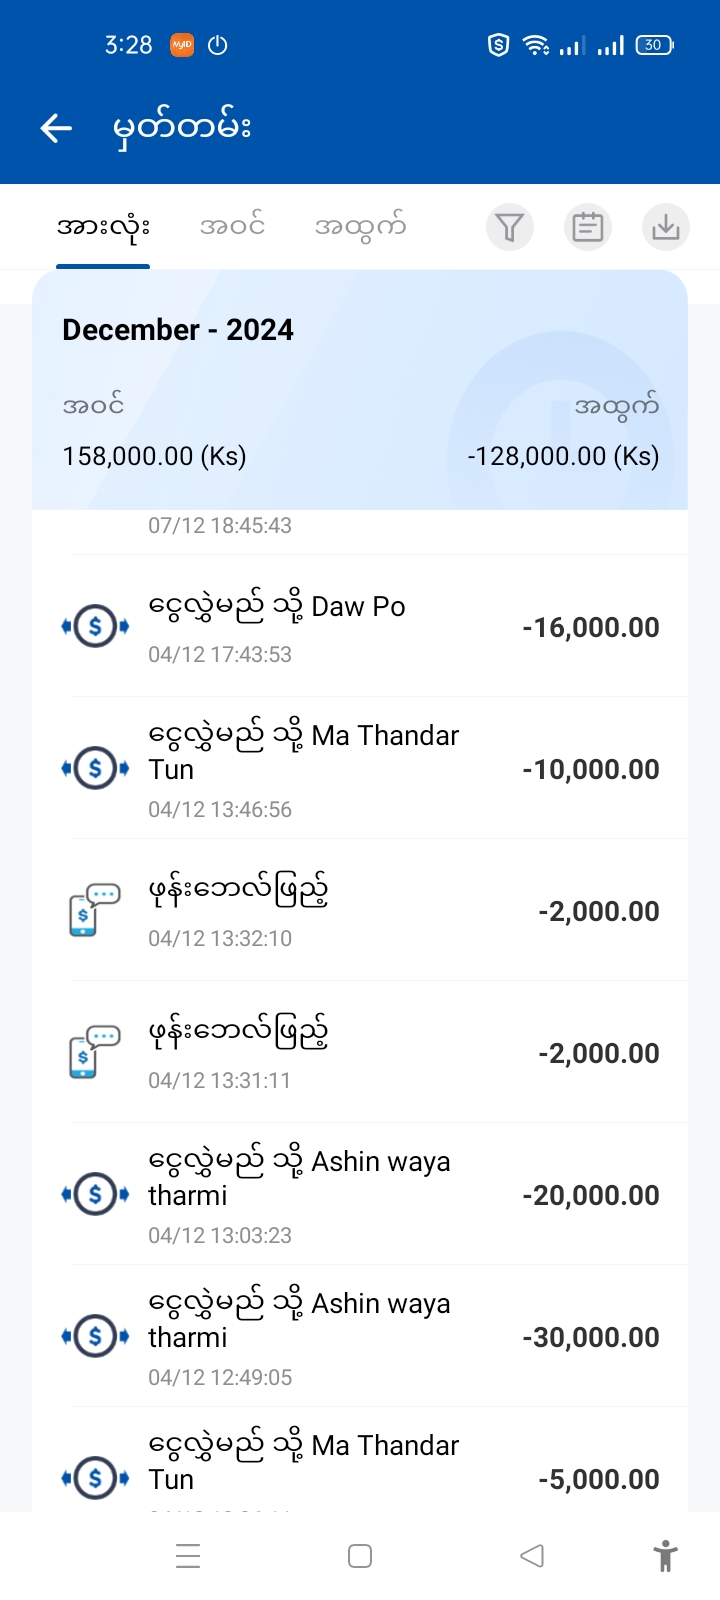Open accessibility shortcut in navigation bar
Viewport: 720px width, 1600px height.
click(665, 1556)
